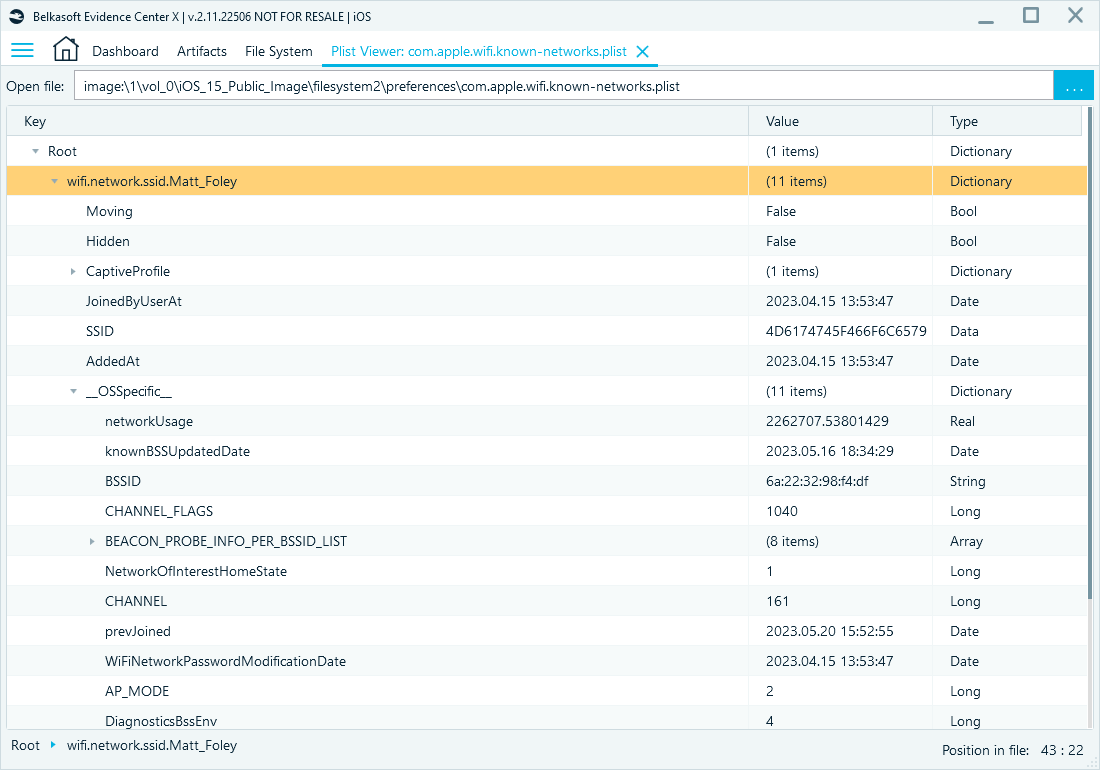Click the date 2023.05.16 18:34:29
The width and height of the screenshot is (1100, 770).
pos(829,452)
